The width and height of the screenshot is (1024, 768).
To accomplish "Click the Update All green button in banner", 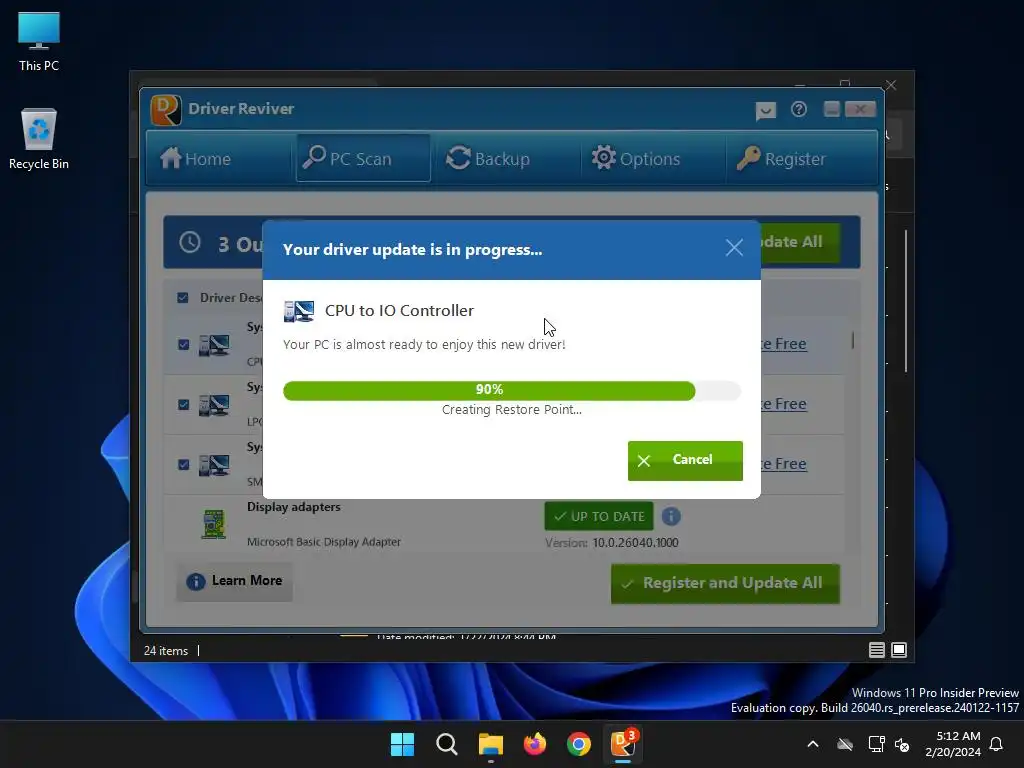I will click(799, 242).
